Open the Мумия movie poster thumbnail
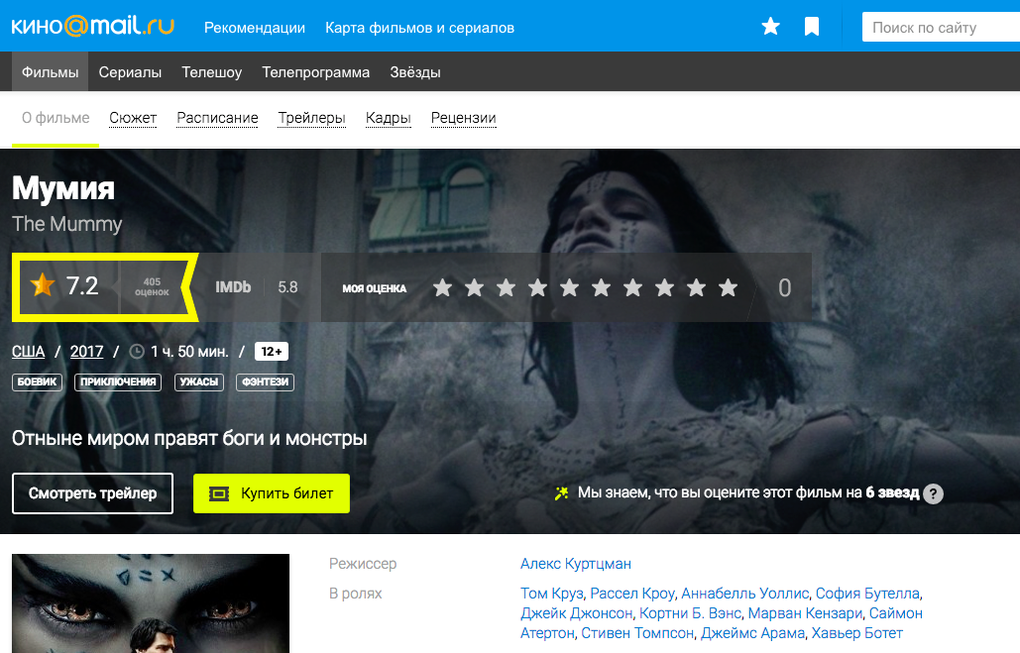The height and width of the screenshot is (653, 1020). [150, 604]
